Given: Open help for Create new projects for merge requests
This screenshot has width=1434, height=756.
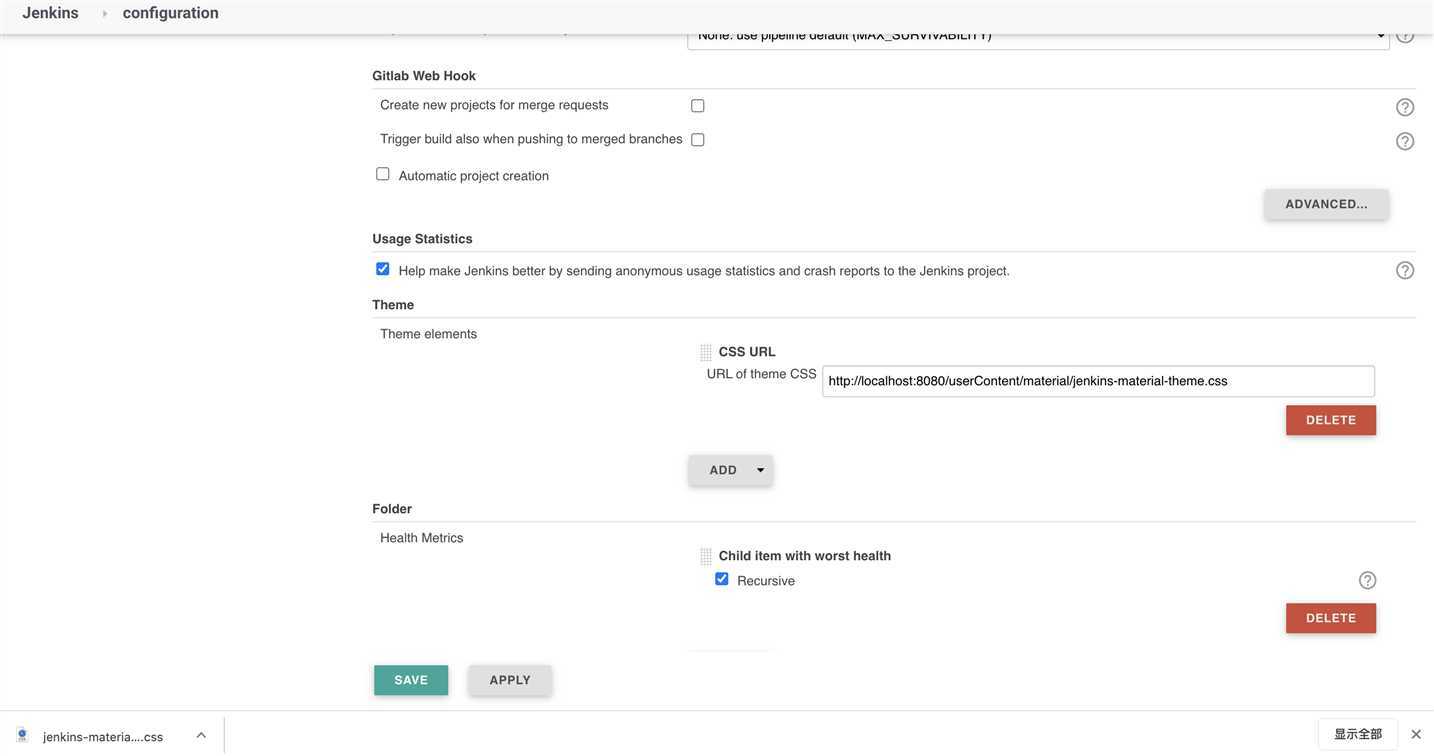Looking at the screenshot, I should point(1405,107).
